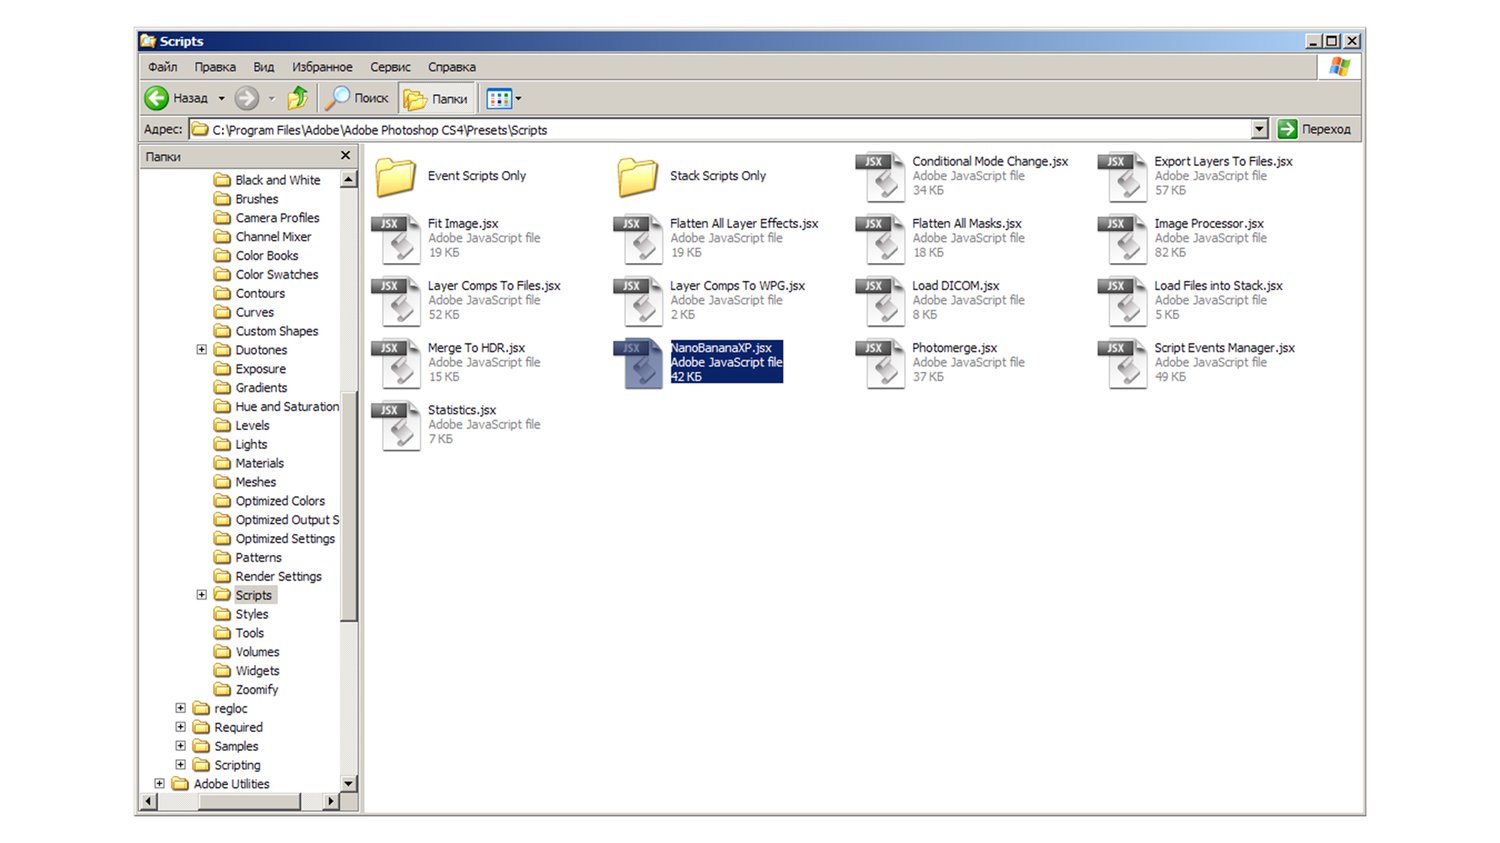Open the Stack Scripts Only folder icon
The image size is (1500, 843).
point(637,177)
